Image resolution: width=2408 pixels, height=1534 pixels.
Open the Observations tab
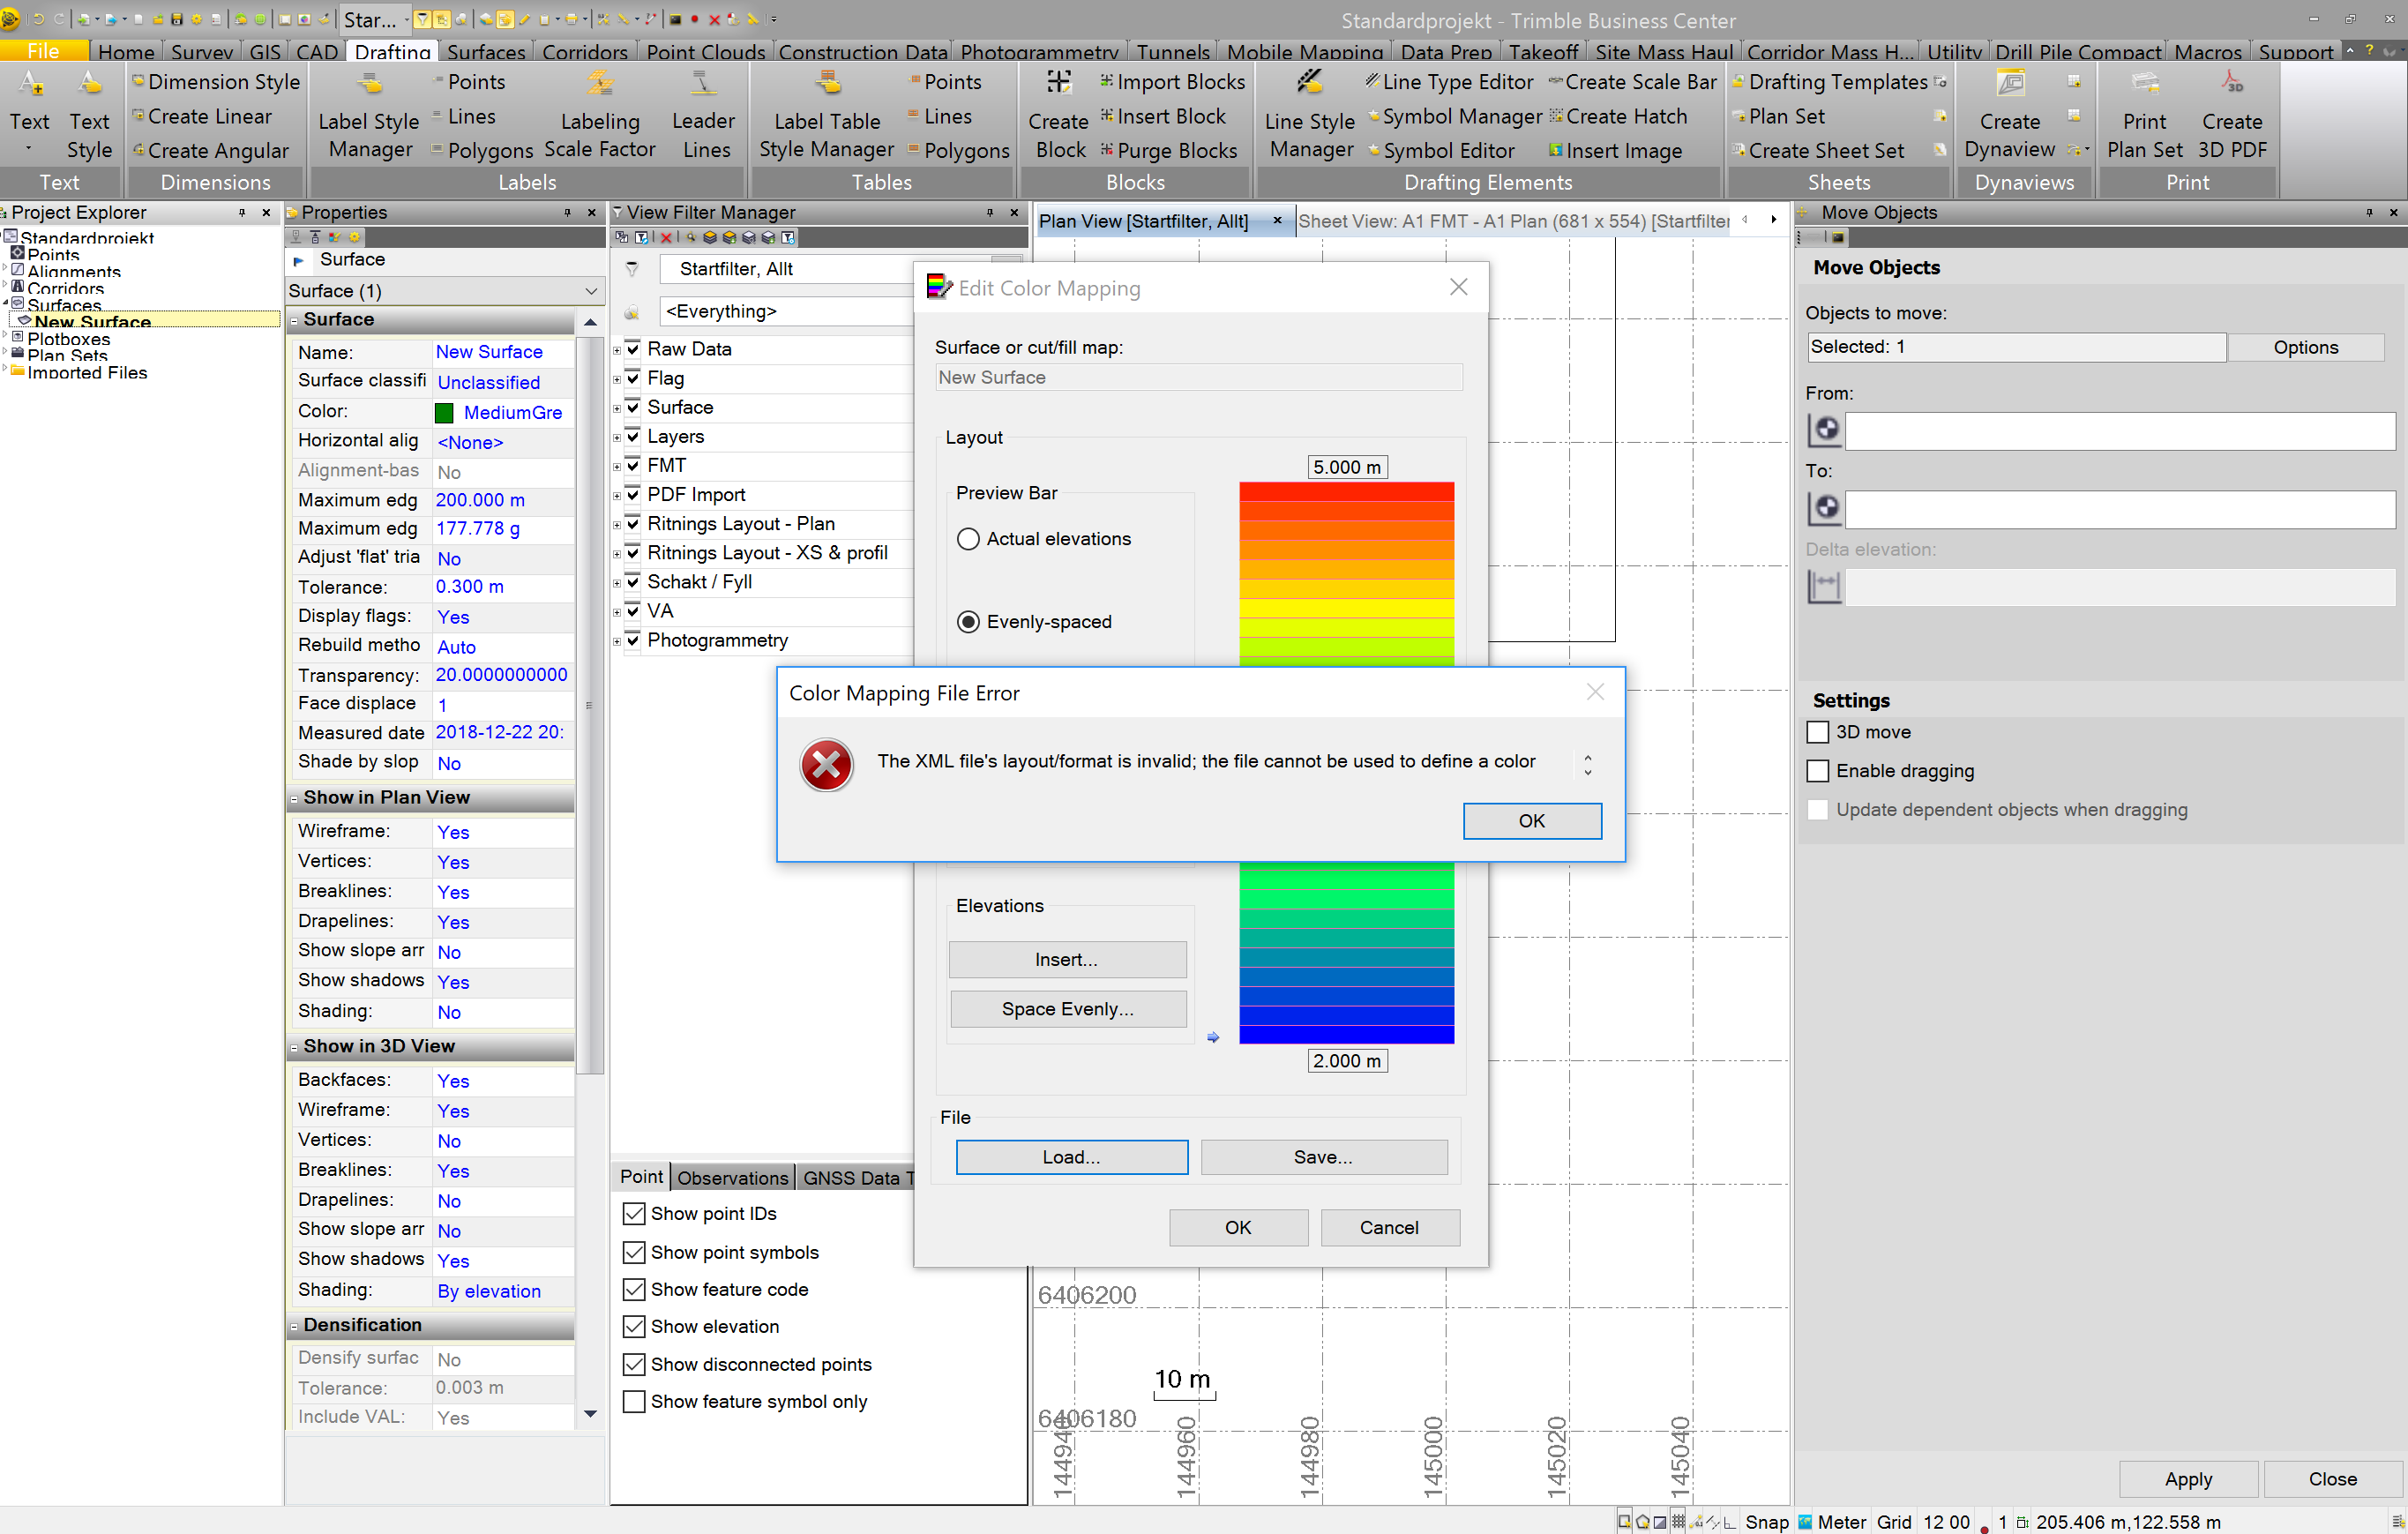click(x=732, y=1177)
